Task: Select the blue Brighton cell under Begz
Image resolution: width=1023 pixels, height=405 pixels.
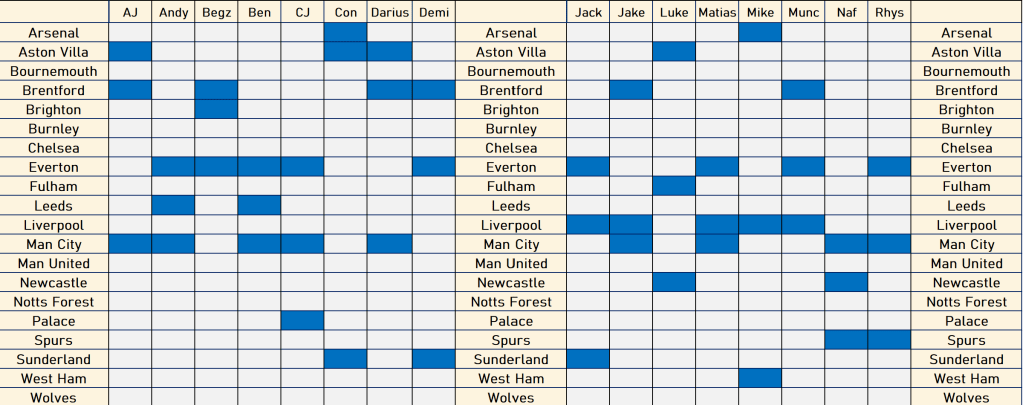Action: (216, 110)
